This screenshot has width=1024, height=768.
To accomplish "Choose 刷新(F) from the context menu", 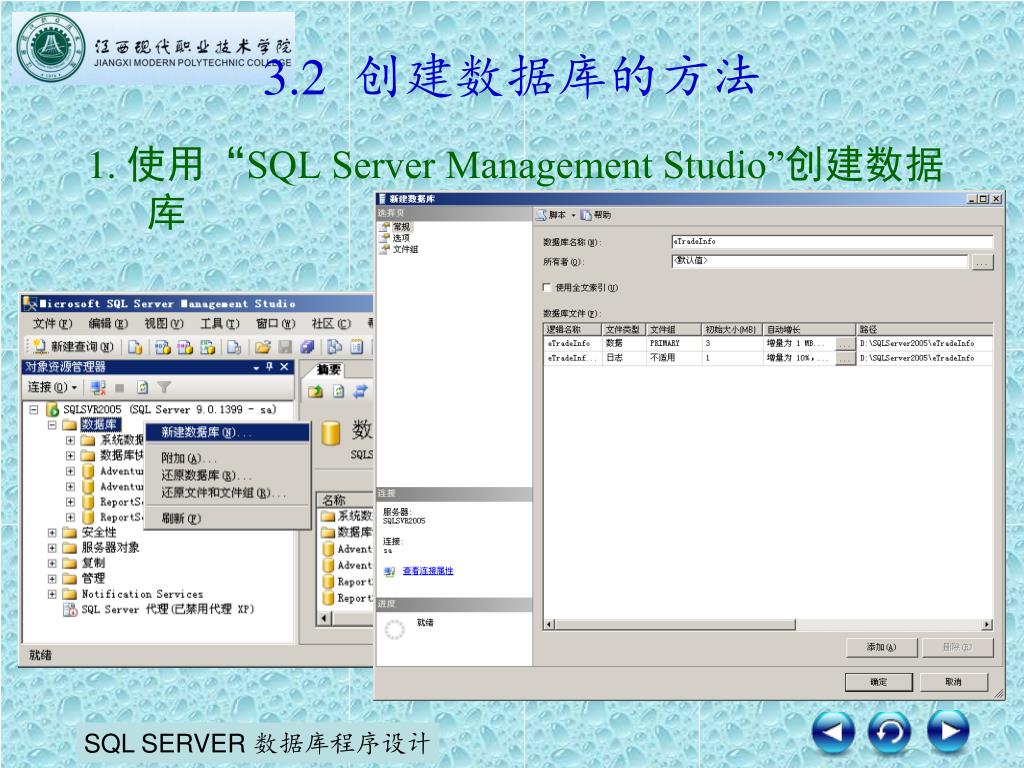I will [227, 519].
